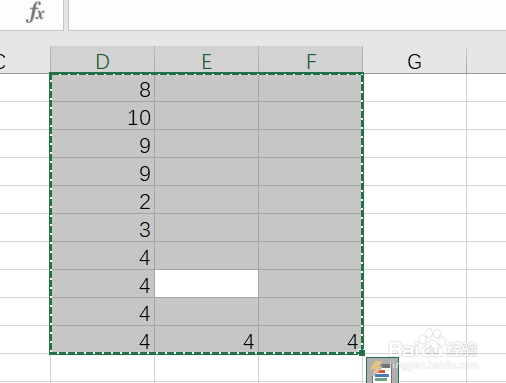Image resolution: width=506 pixels, height=383 pixels.
Task: Click empty cell below column D selection
Action: click(x=102, y=368)
